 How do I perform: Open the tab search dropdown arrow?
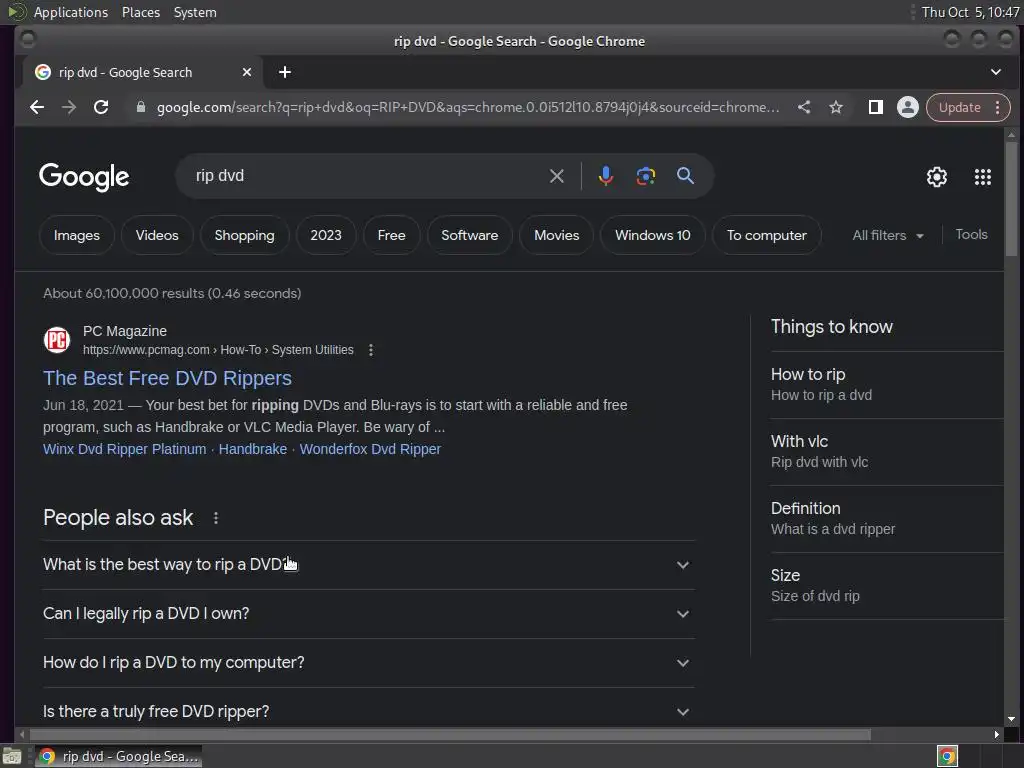995,72
